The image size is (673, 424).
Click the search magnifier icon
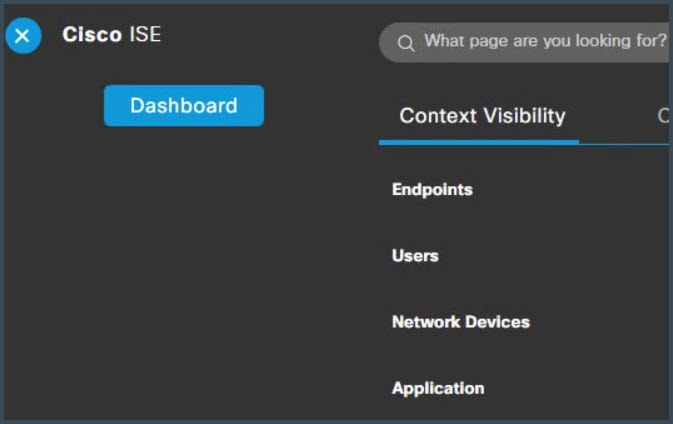pos(406,43)
